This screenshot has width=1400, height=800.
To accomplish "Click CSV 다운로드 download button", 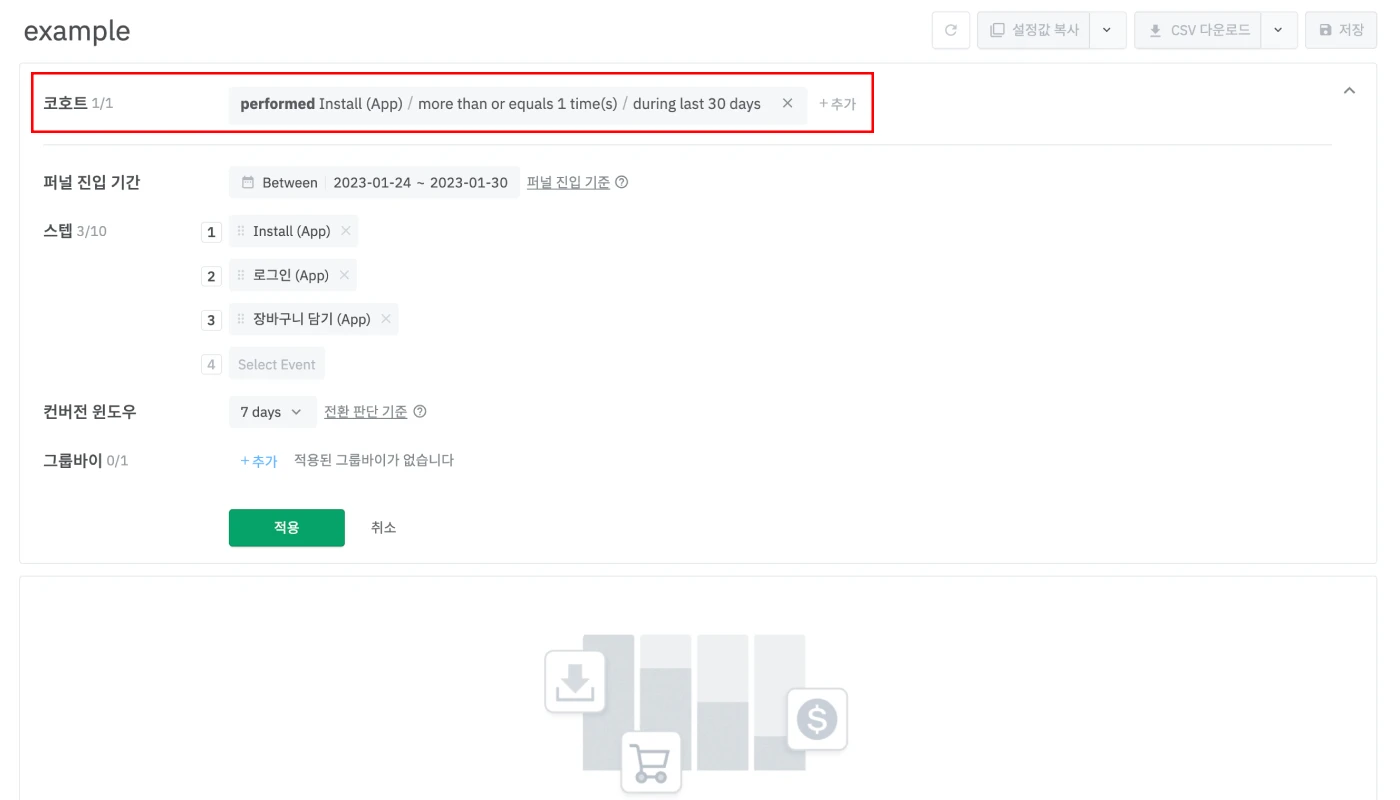I will tap(1198, 30).
